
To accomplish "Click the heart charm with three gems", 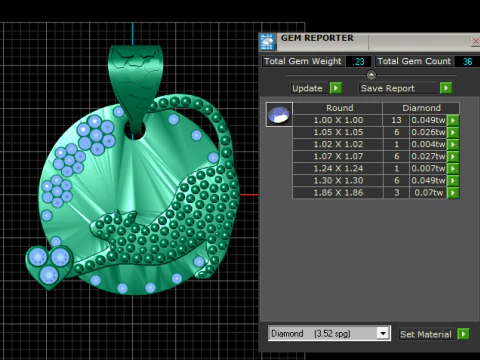I will (49, 267).
